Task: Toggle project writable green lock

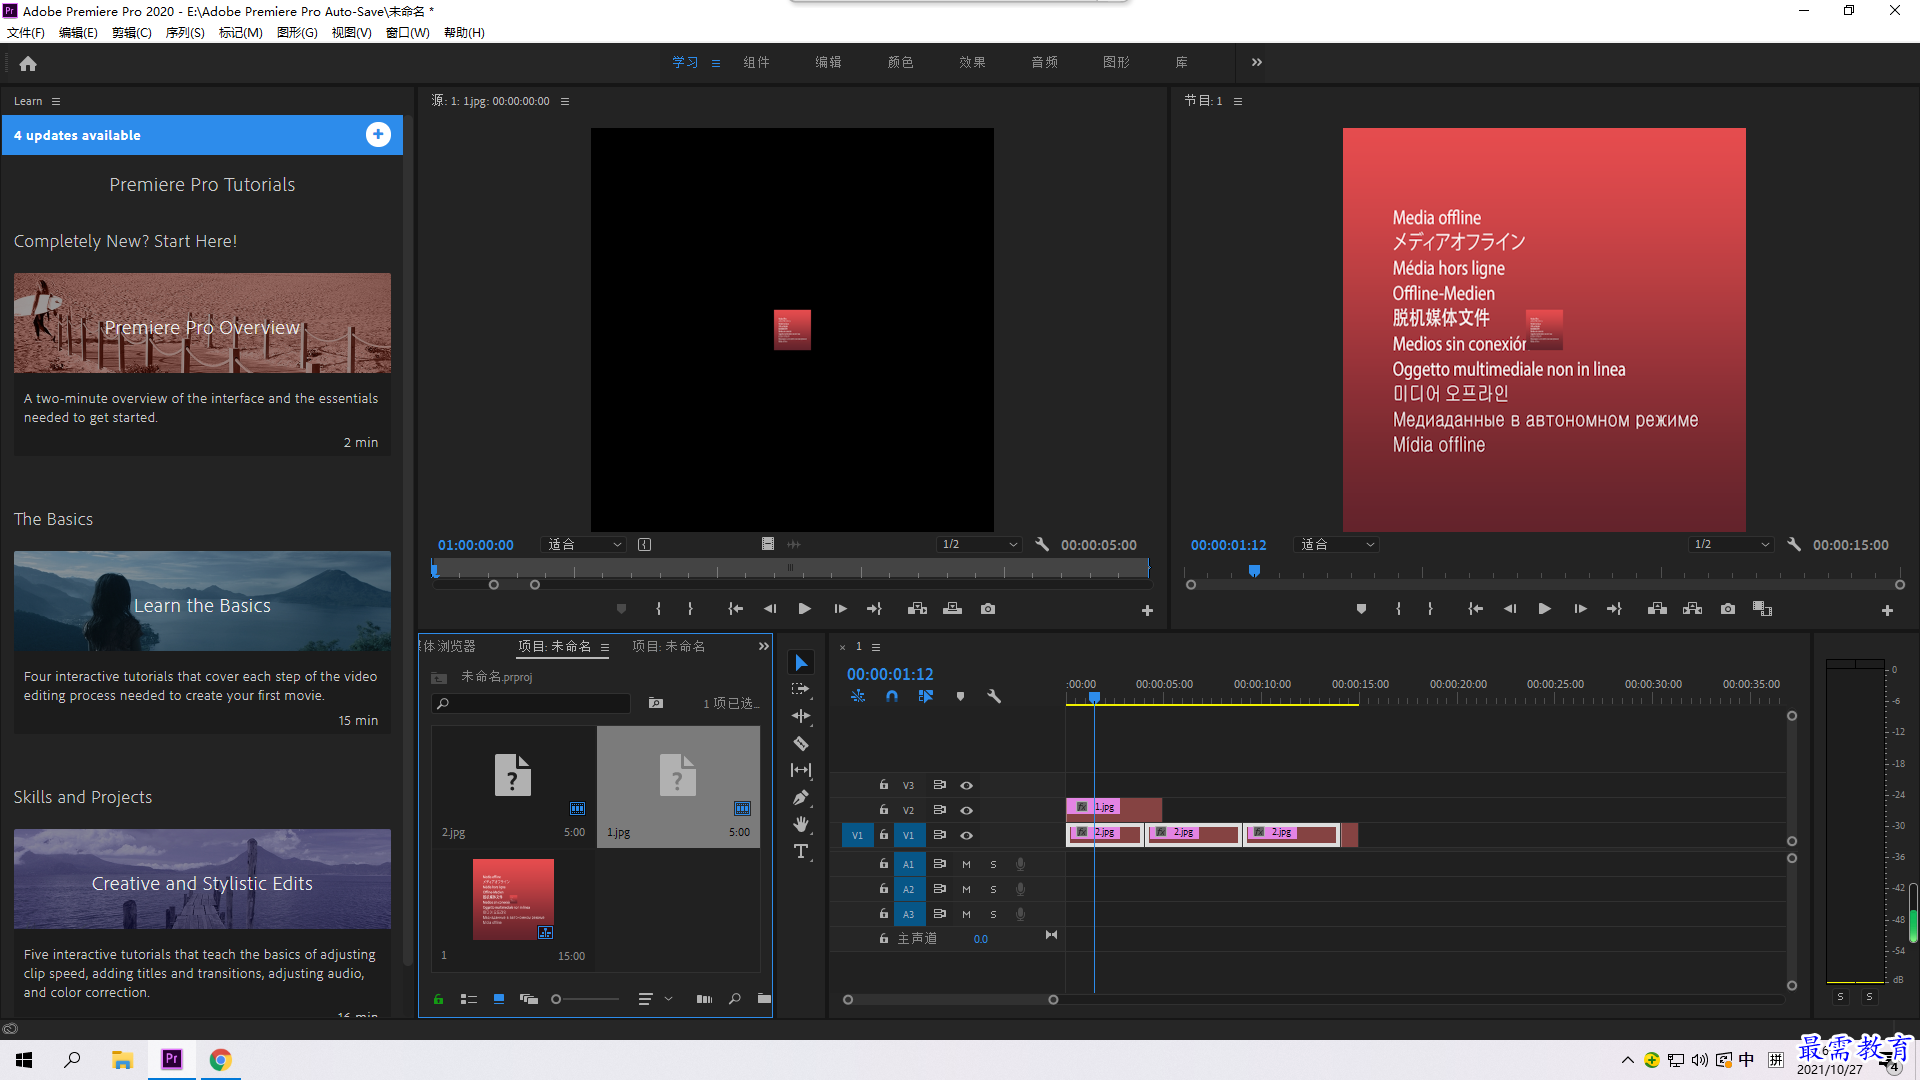Action: (x=438, y=998)
